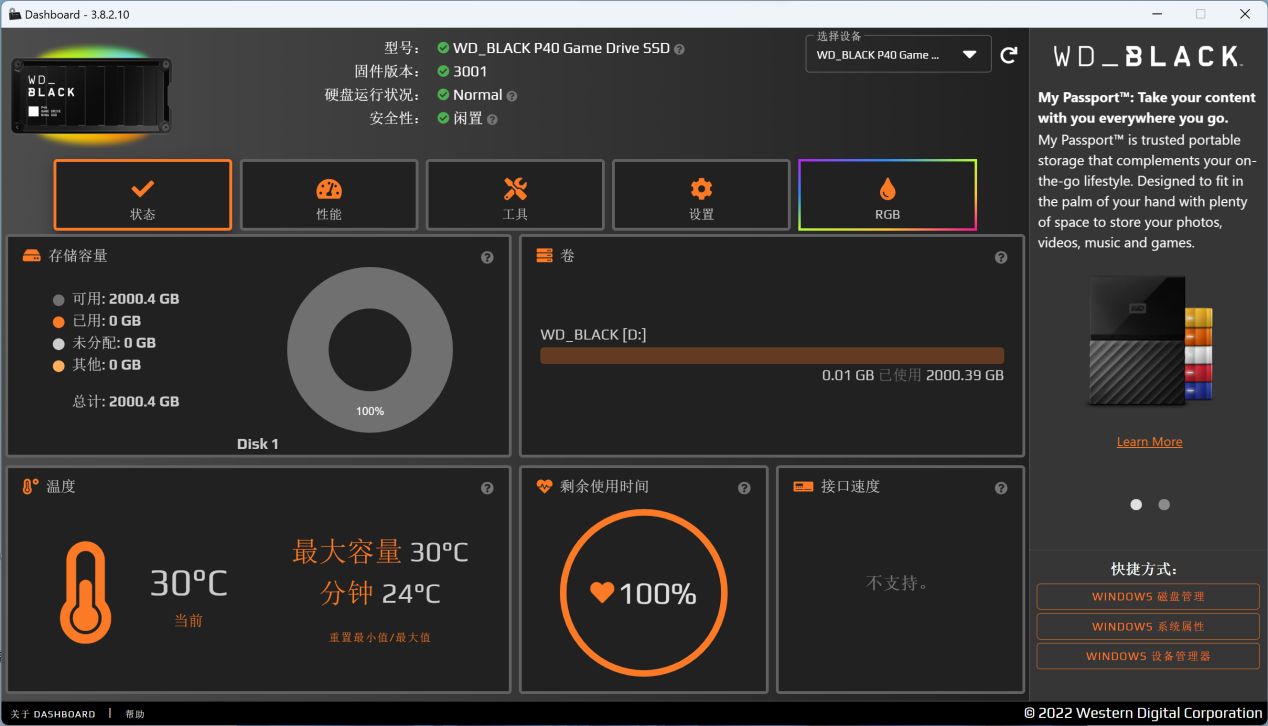Click the My Passport product image

(1149, 342)
